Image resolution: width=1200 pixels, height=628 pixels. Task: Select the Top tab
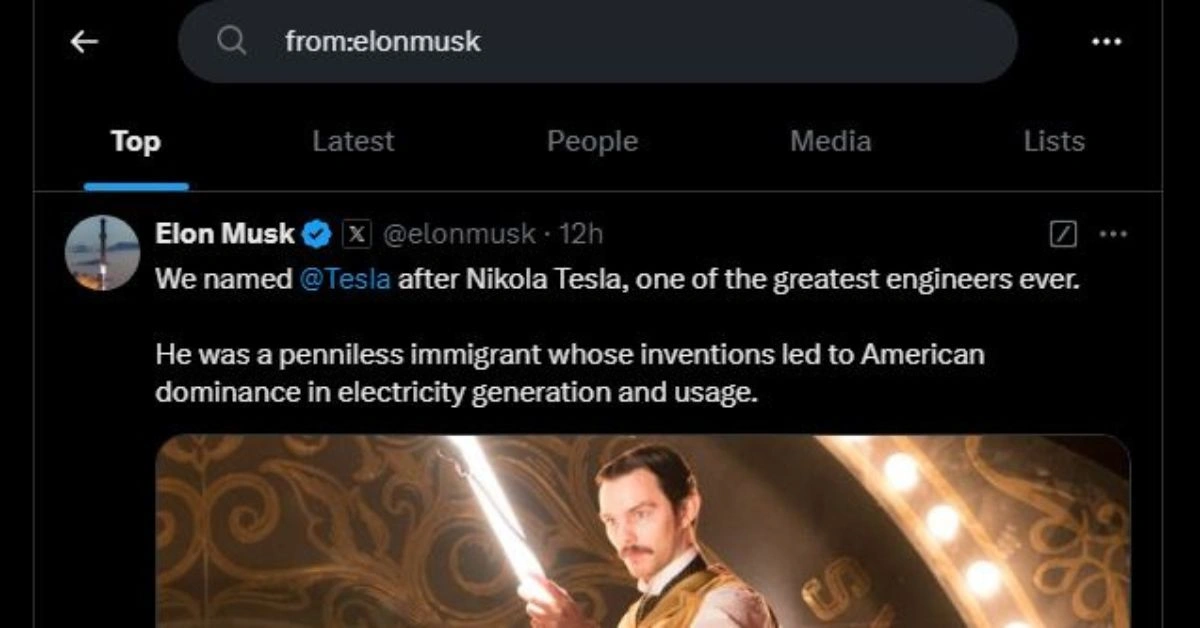pos(136,142)
